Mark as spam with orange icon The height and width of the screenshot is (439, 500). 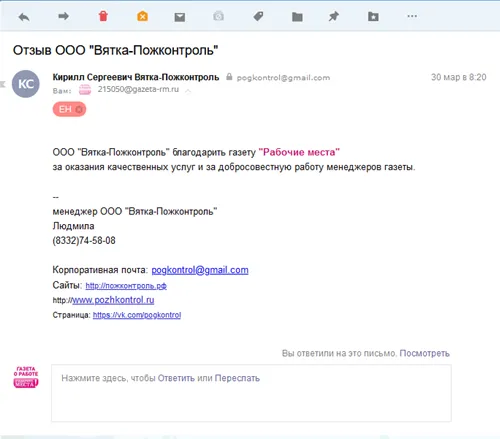click(x=142, y=16)
